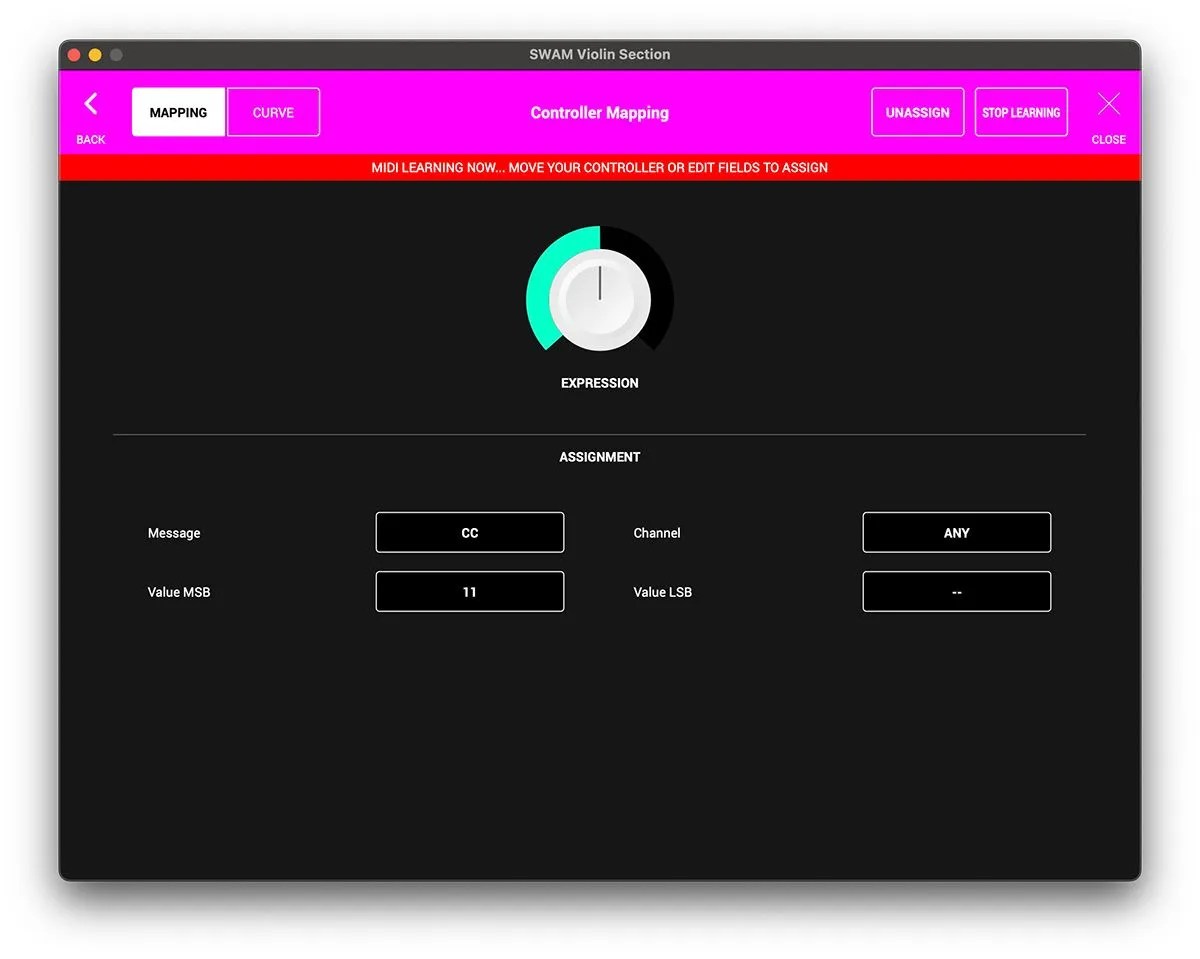Select the empty Value LSB field
The width and height of the screenshot is (1200, 959).
[x=957, y=591]
